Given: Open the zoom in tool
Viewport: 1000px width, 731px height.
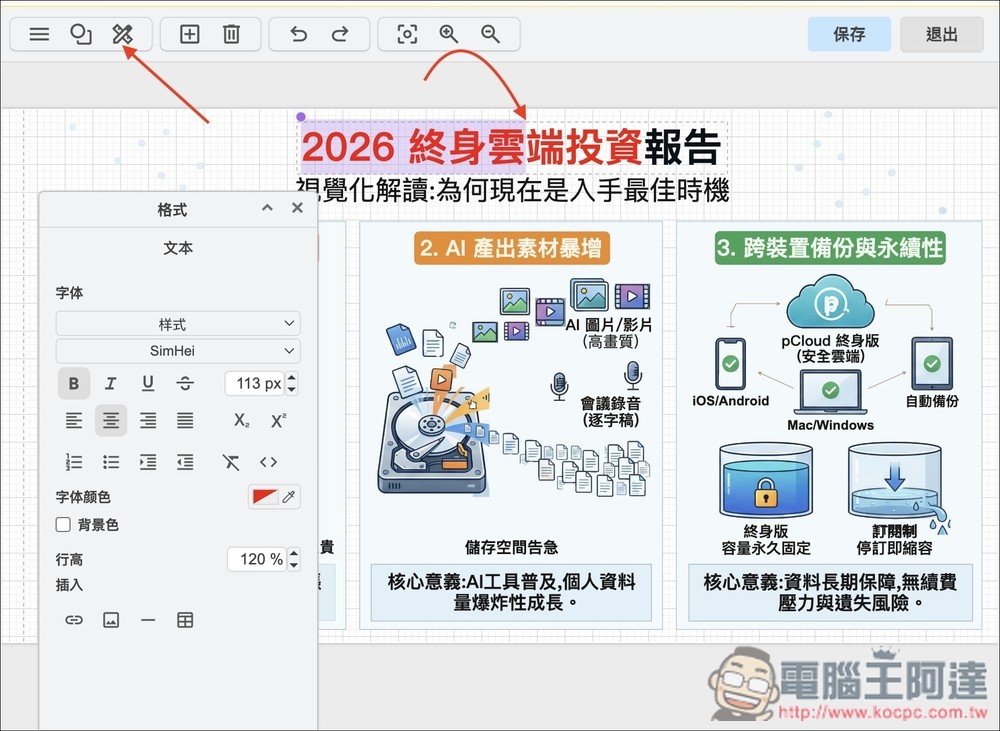Looking at the screenshot, I should coord(448,34).
